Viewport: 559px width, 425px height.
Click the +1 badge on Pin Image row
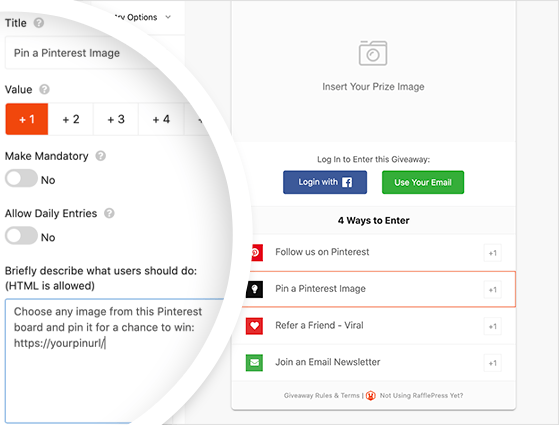point(492,290)
